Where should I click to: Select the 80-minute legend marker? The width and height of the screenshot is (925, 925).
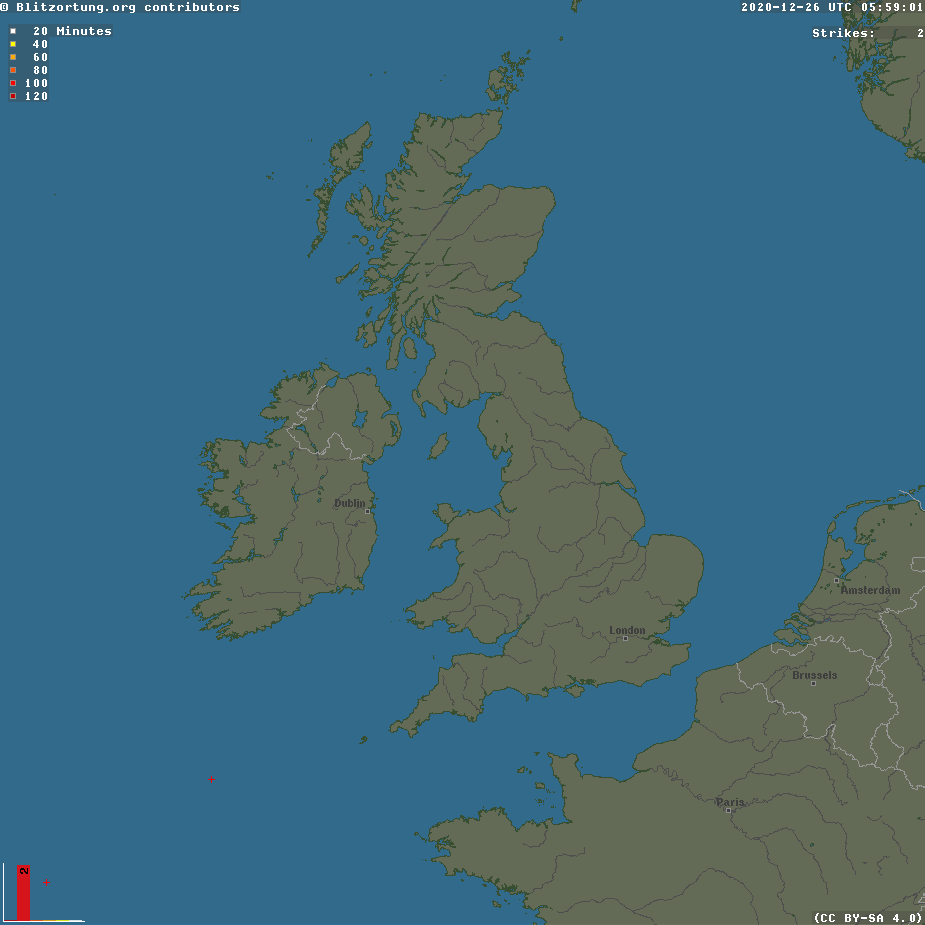[x=13, y=70]
